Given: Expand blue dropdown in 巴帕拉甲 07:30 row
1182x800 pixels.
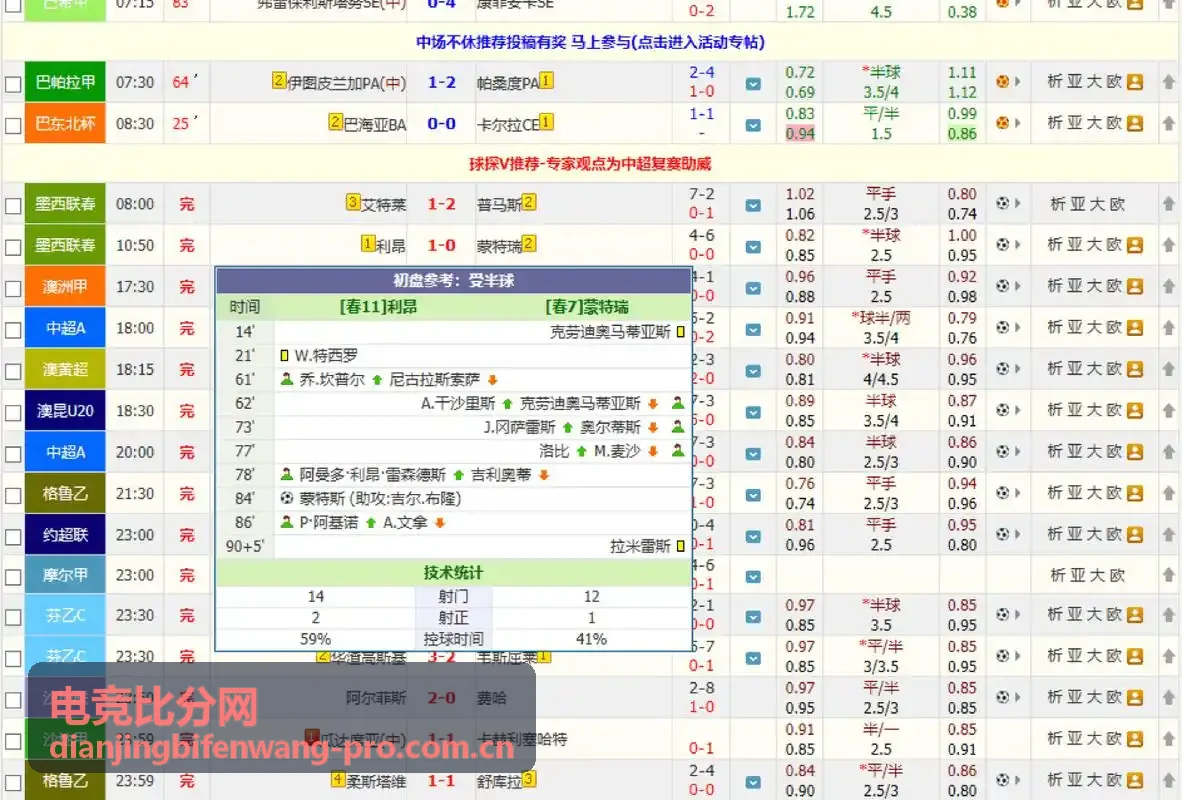Looking at the screenshot, I should tap(753, 84).
